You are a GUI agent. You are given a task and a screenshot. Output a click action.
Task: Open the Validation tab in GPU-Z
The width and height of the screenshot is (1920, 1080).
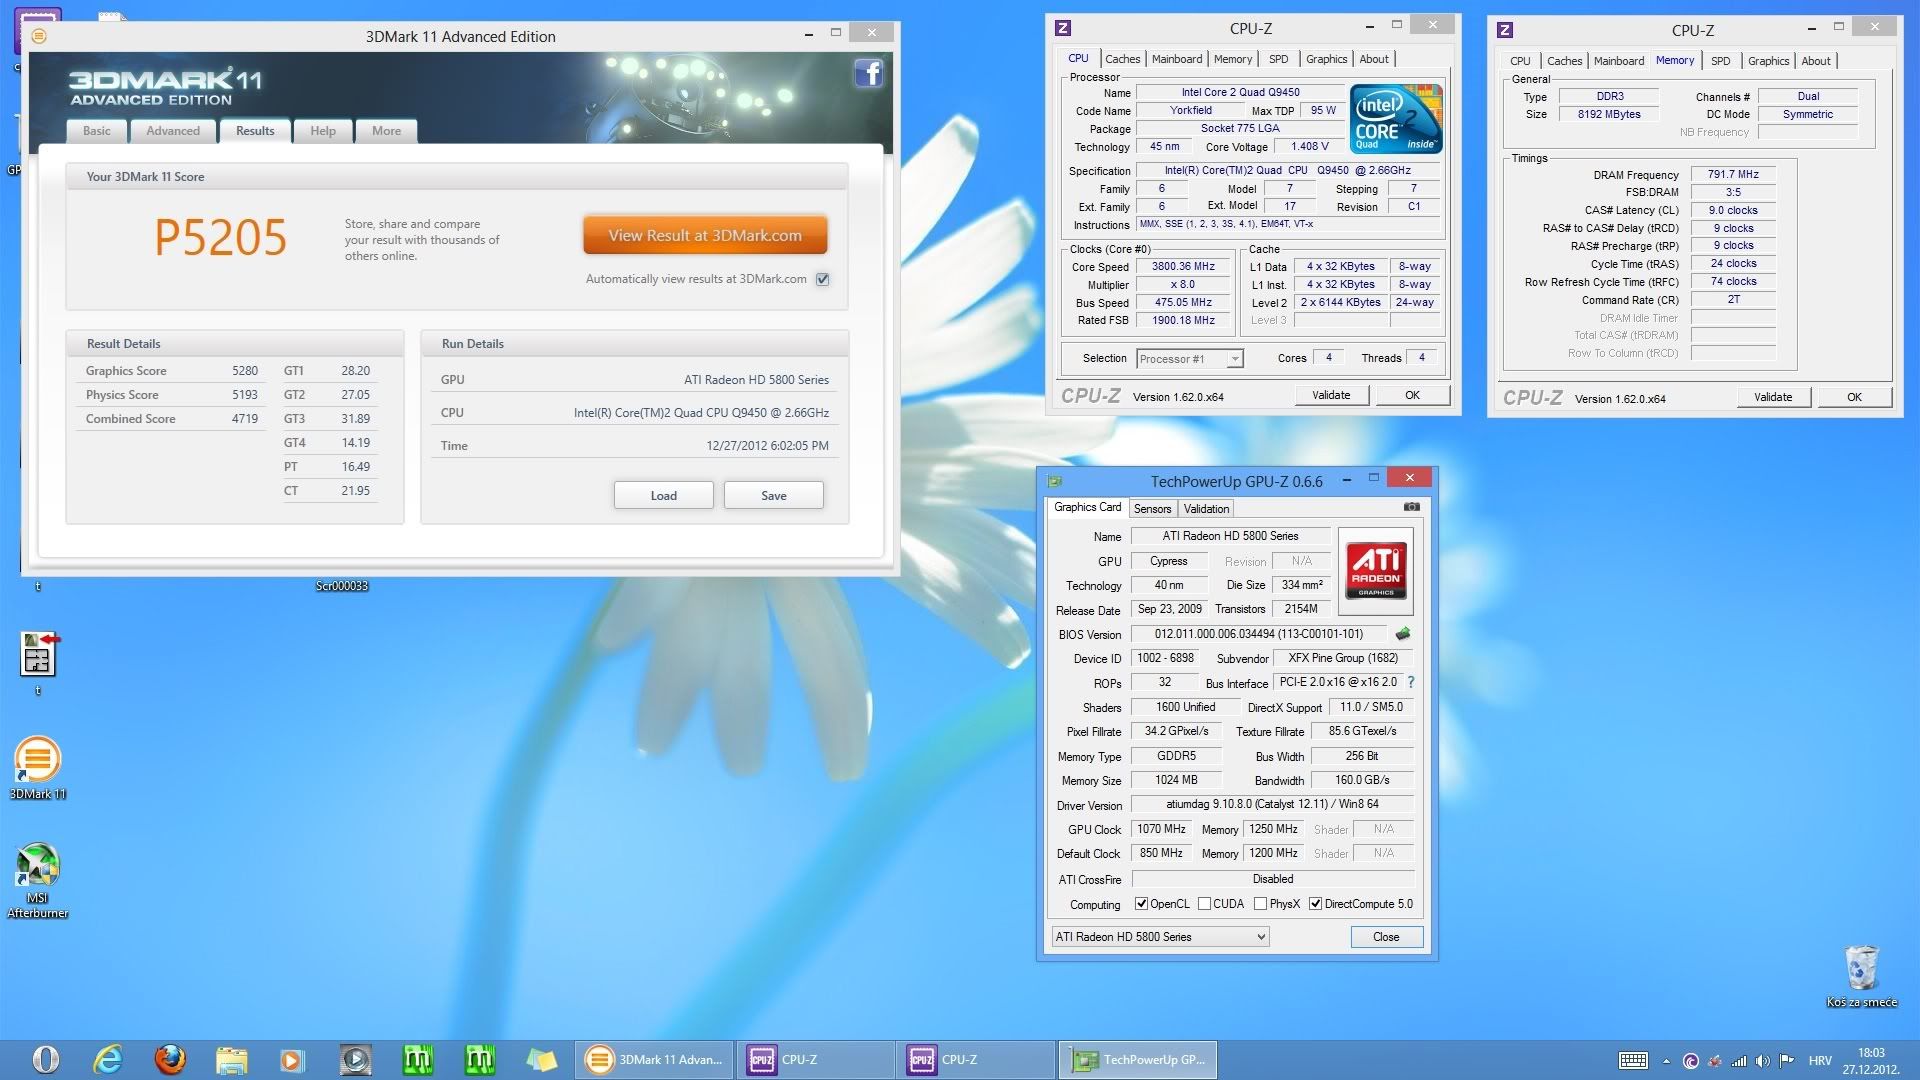1206,509
